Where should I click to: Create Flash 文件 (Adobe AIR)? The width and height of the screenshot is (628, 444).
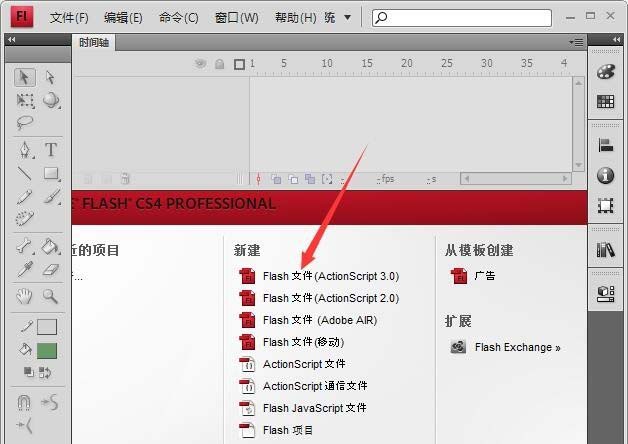pos(308,320)
